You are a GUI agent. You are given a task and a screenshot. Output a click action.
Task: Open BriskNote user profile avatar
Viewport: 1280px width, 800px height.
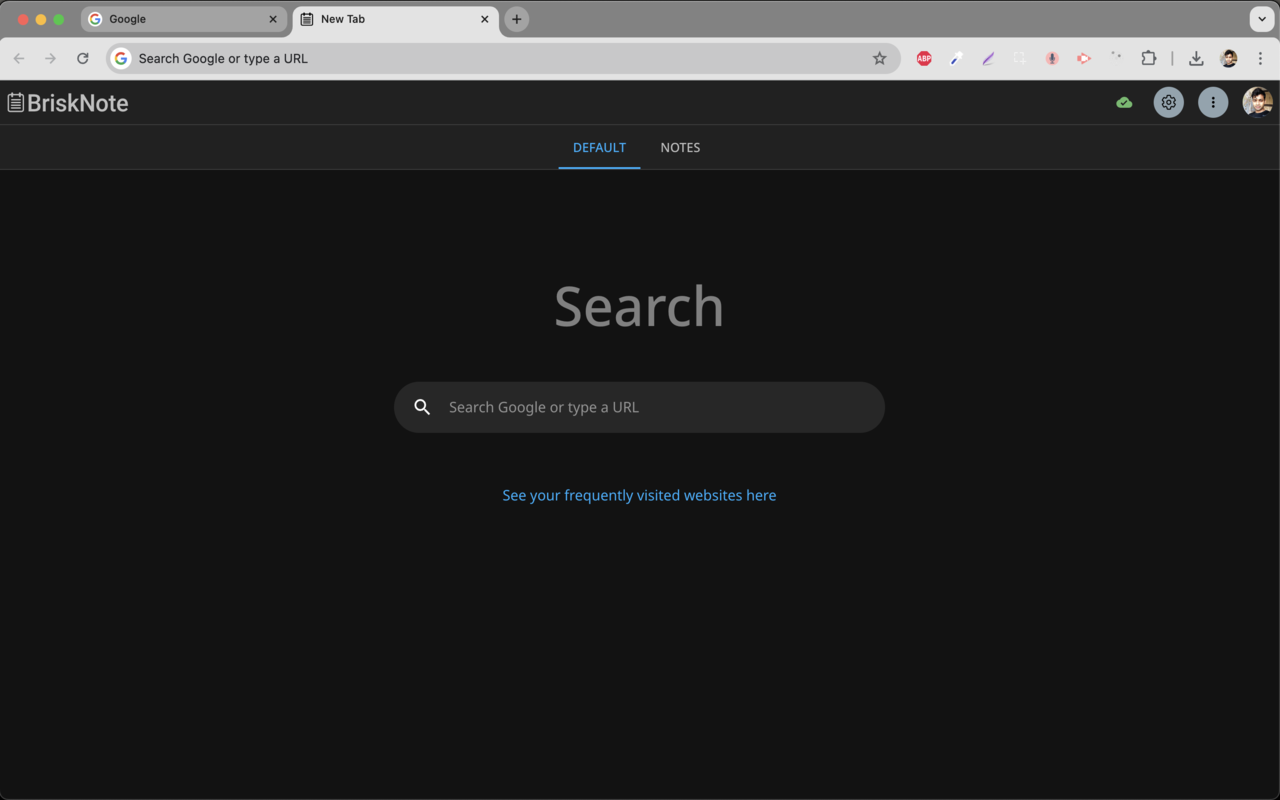[1257, 102]
